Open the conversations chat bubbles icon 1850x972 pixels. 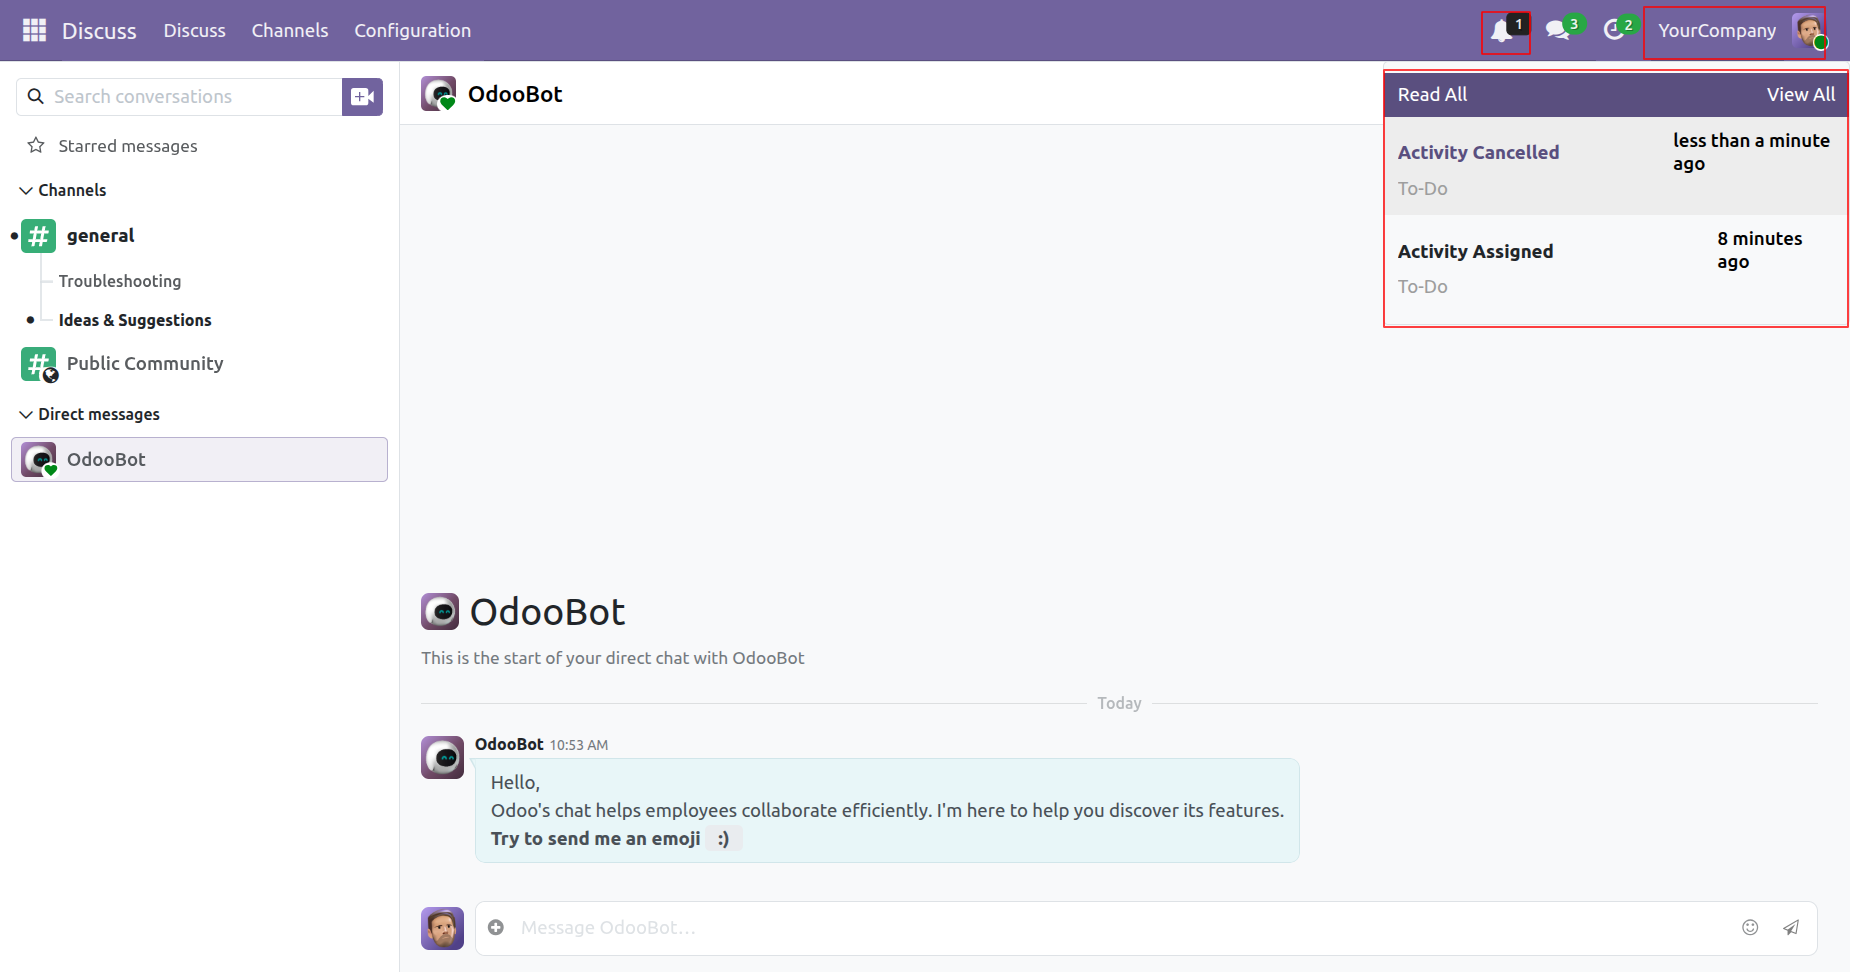pyautogui.click(x=1557, y=31)
